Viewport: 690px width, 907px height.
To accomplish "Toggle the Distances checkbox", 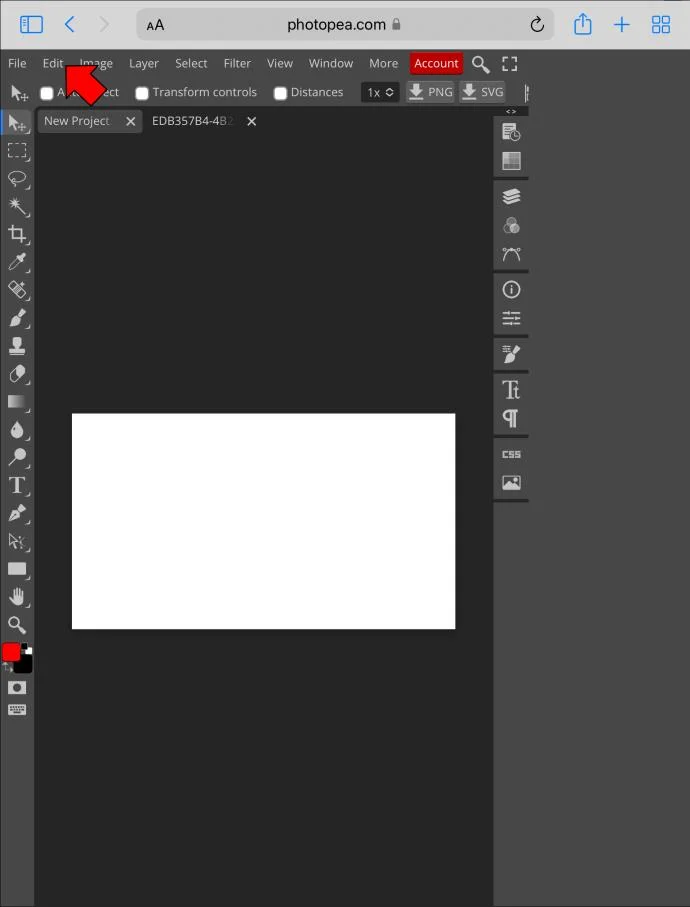I will click(x=280, y=93).
